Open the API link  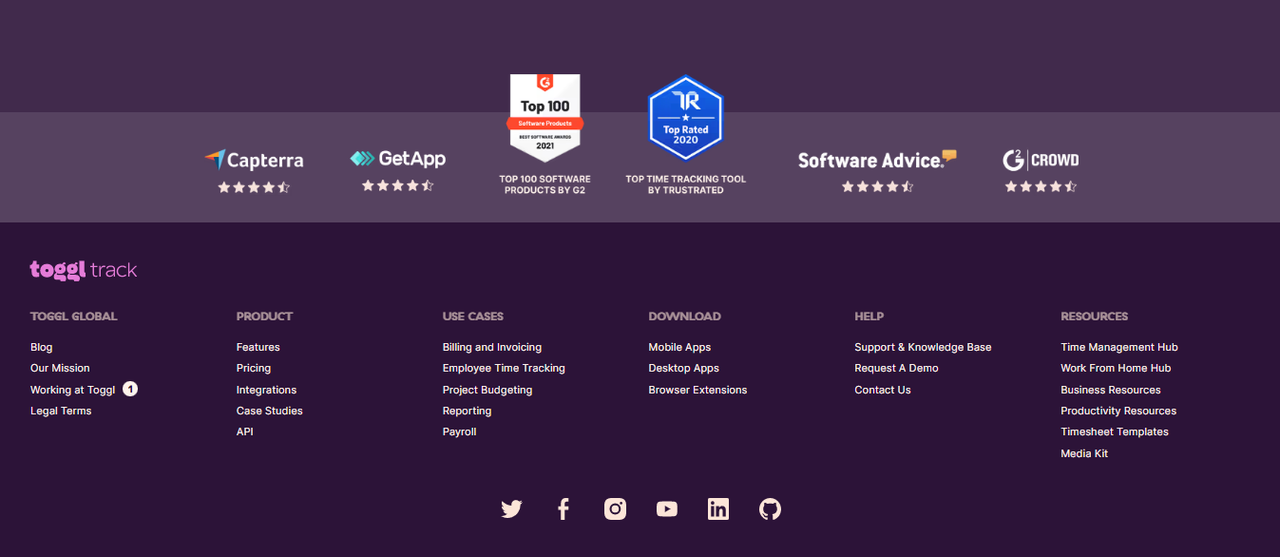tap(245, 432)
